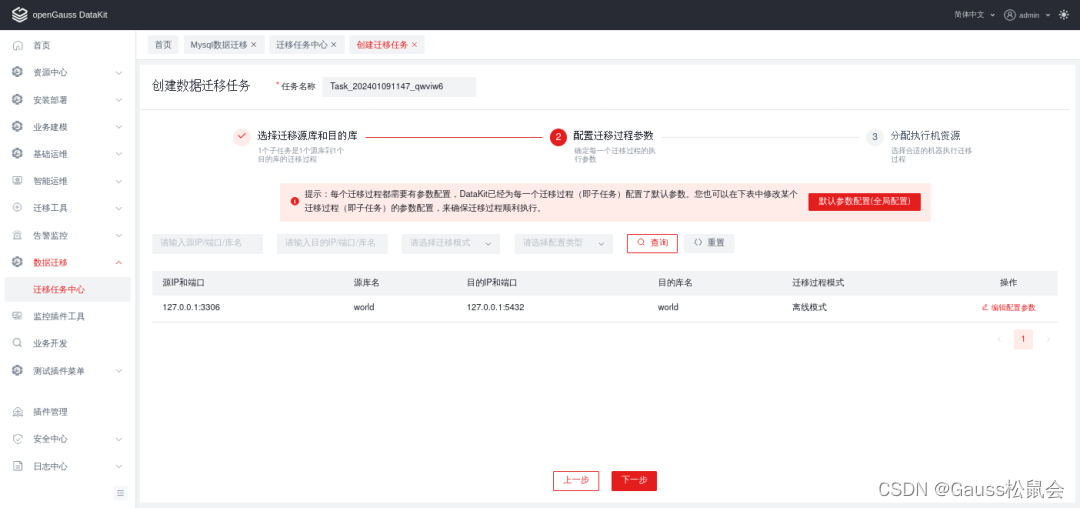Click the 默认参数配置(全局配置) button
This screenshot has height=508, width=1080.
pyautogui.click(x=864, y=202)
